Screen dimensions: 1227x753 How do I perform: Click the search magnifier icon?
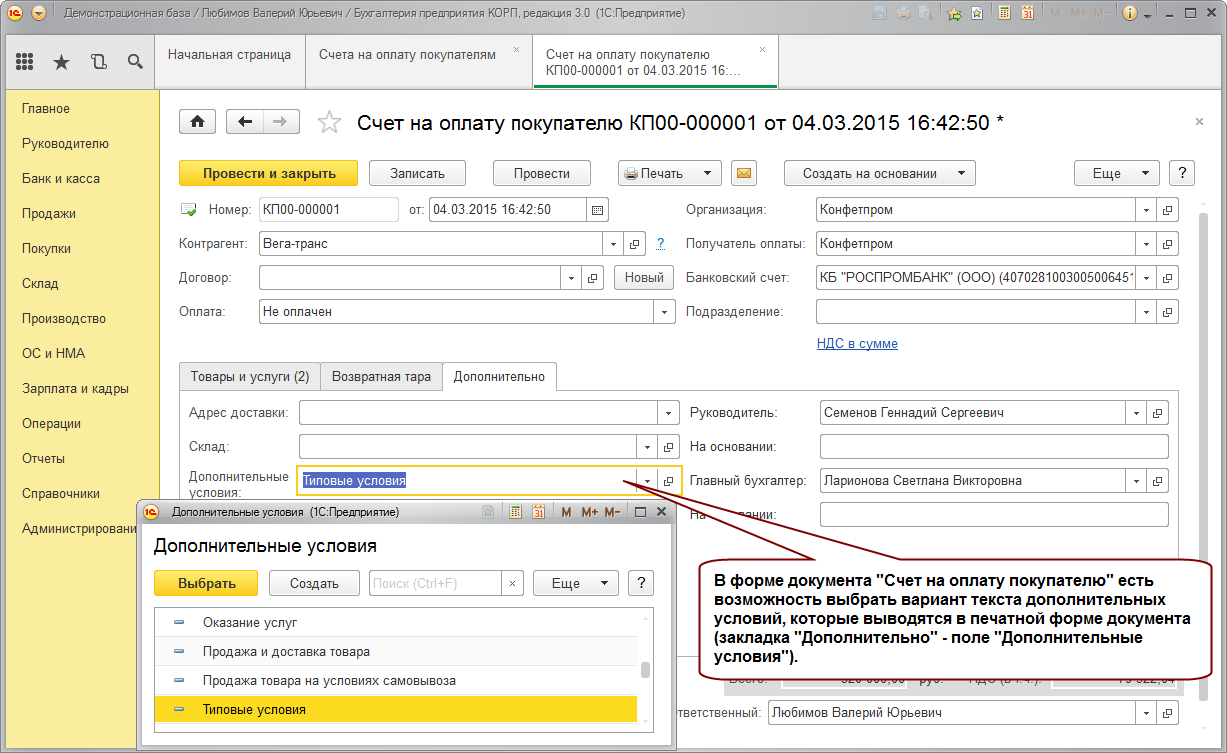135,62
